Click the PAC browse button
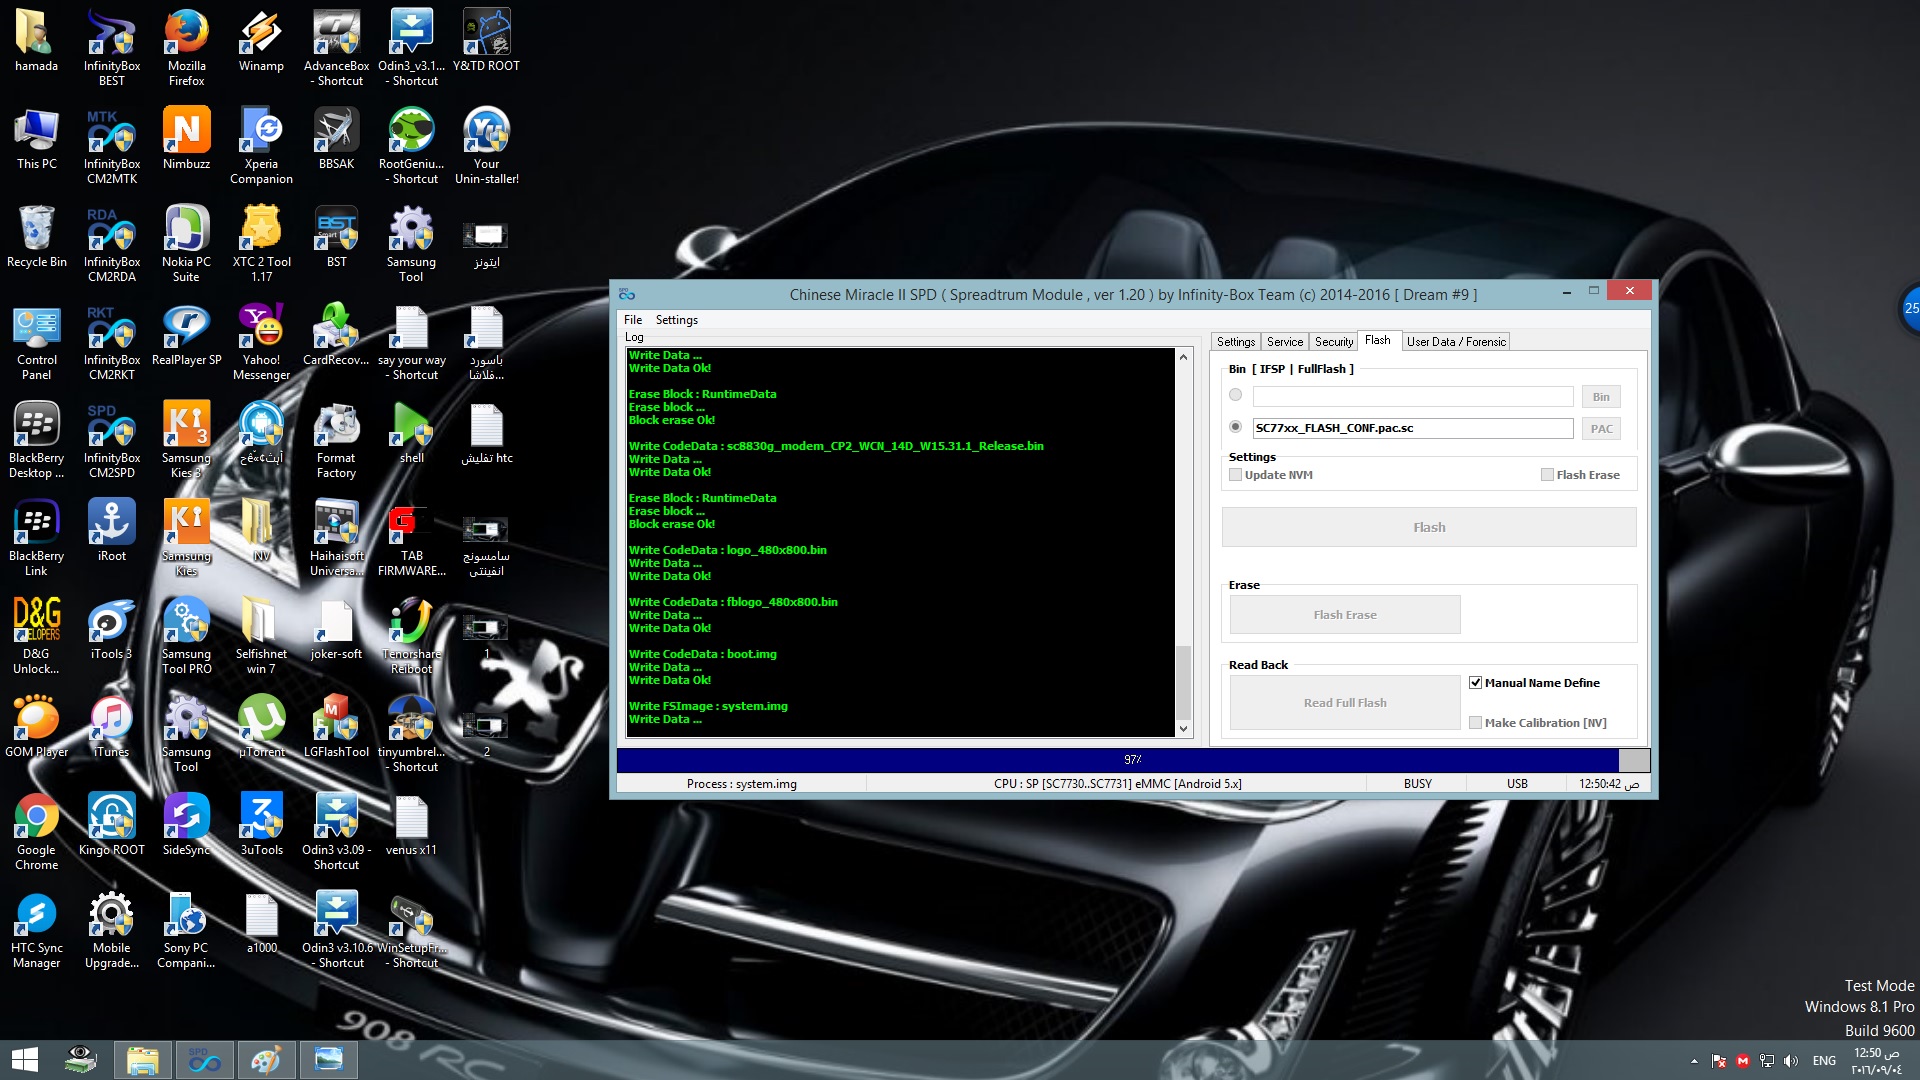The width and height of the screenshot is (1920, 1080). [x=1601, y=429]
